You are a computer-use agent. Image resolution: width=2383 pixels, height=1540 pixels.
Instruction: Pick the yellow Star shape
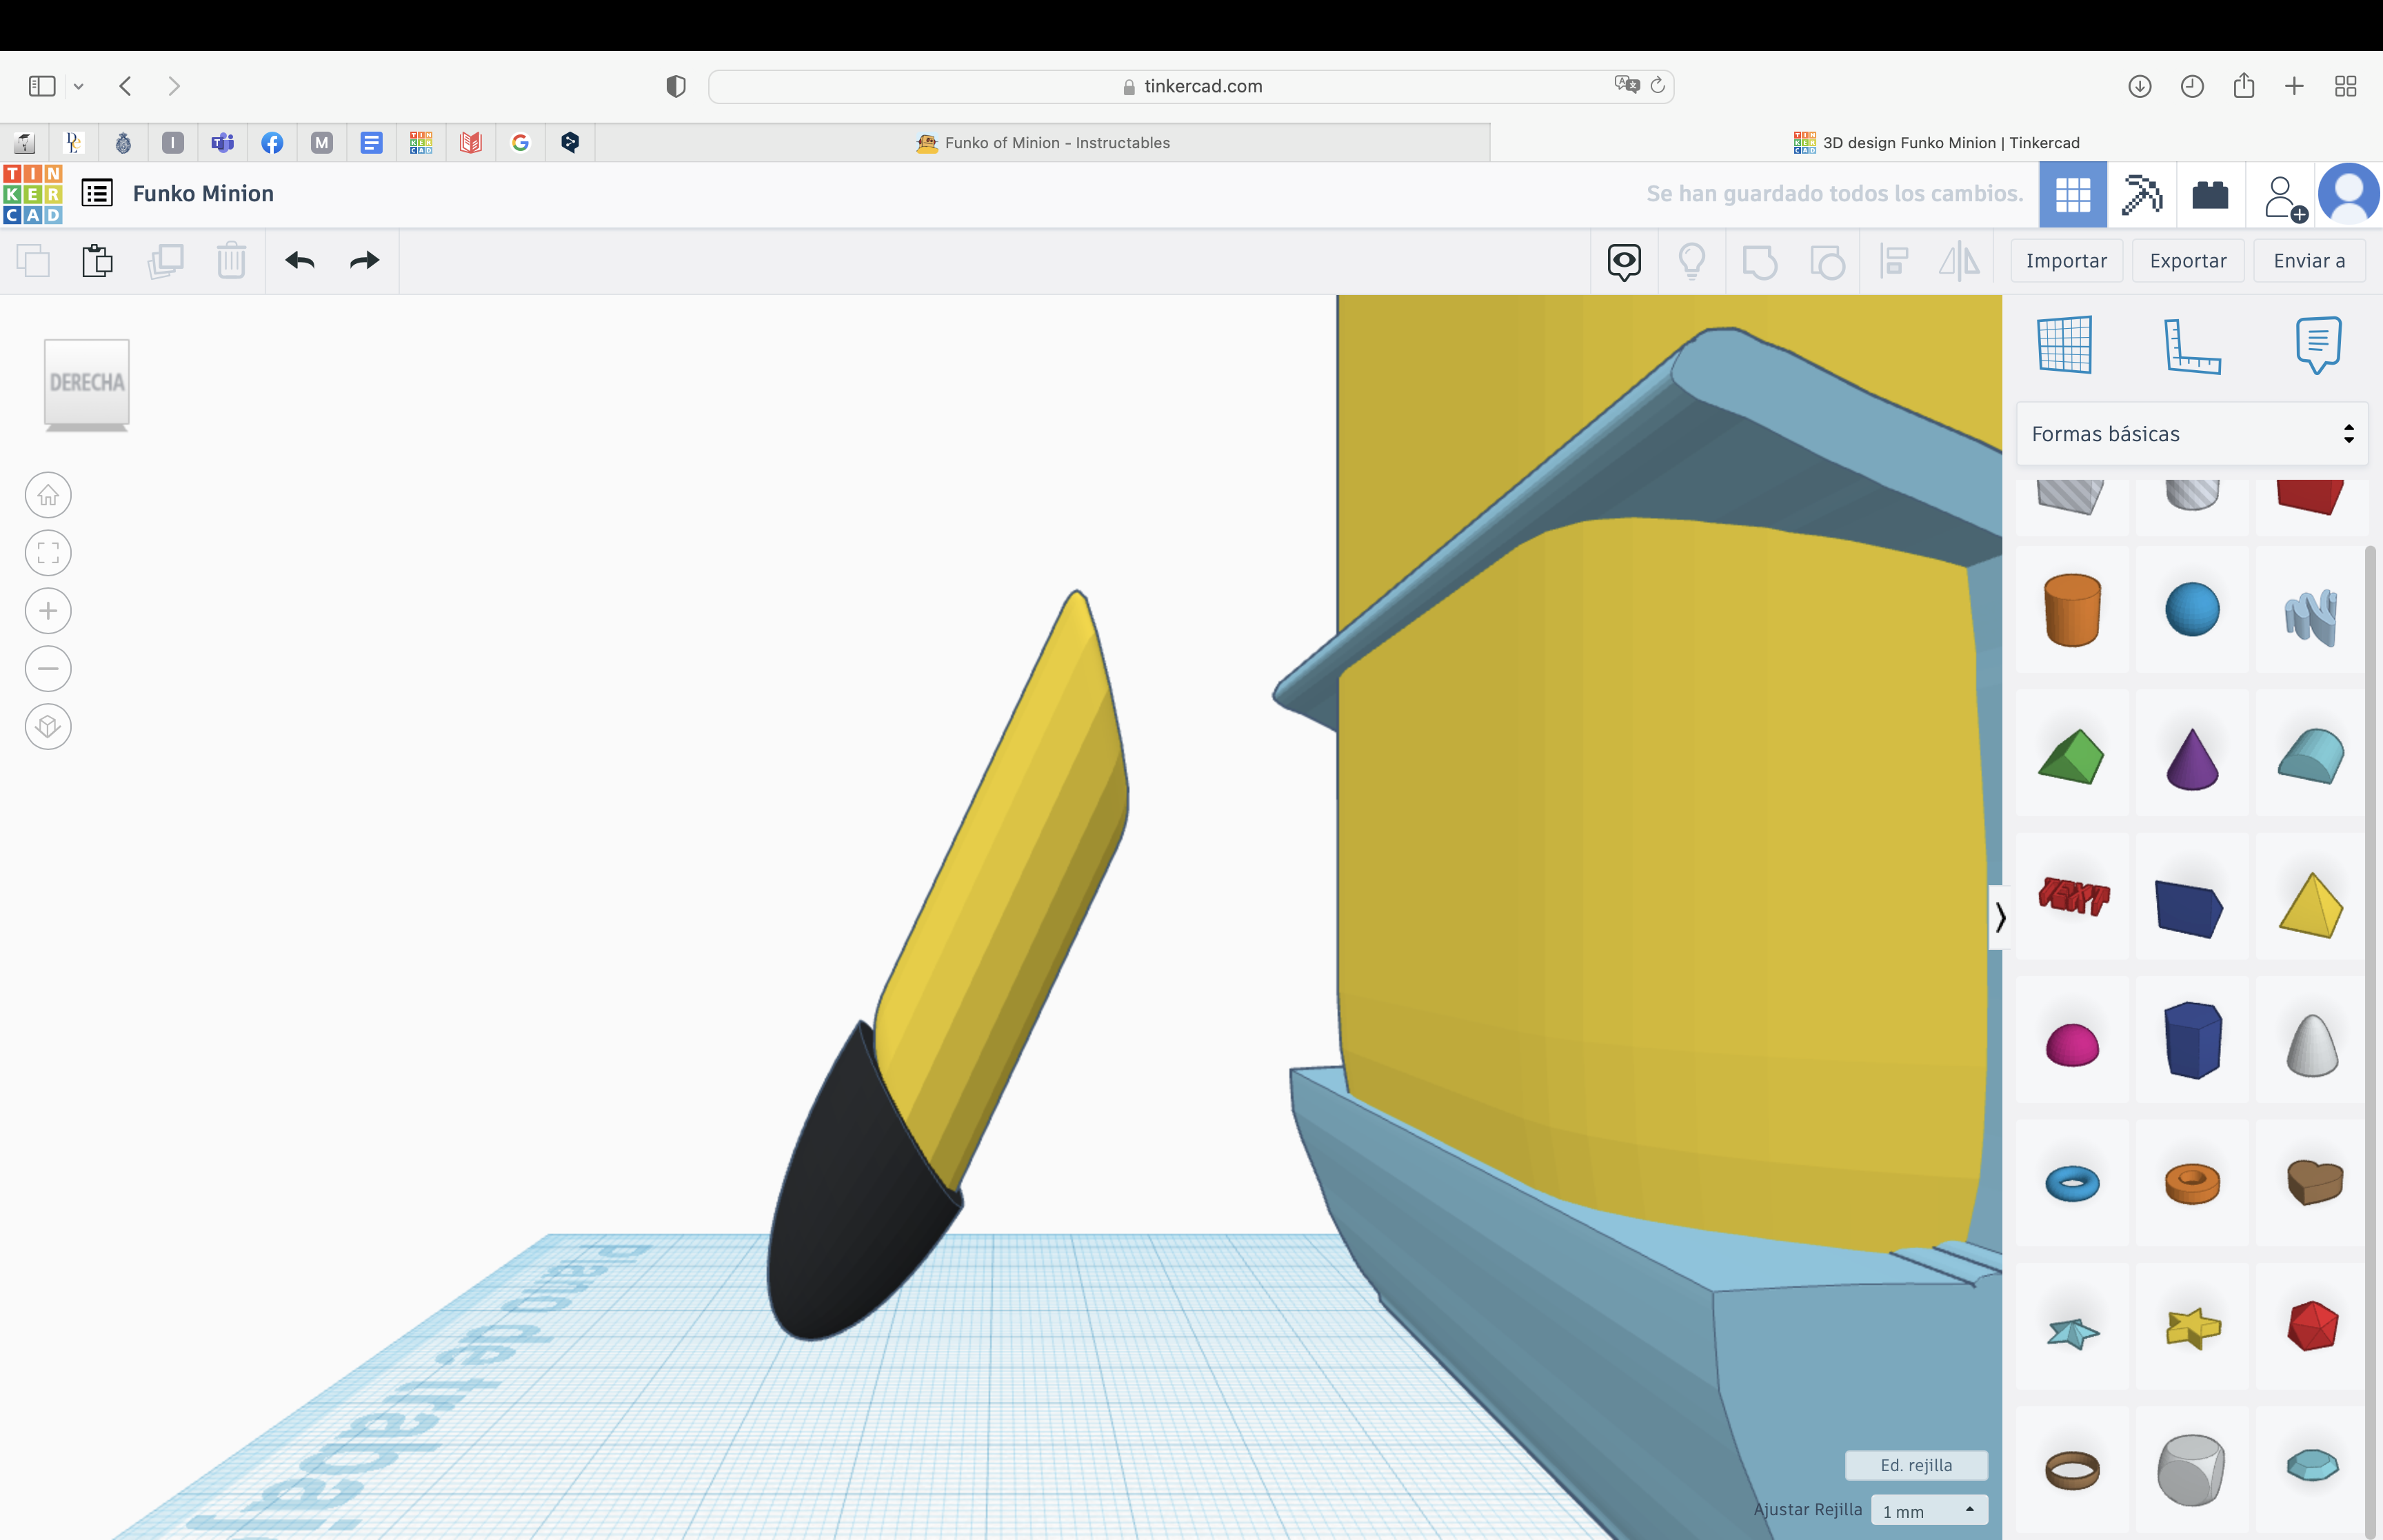click(2192, 1327)
